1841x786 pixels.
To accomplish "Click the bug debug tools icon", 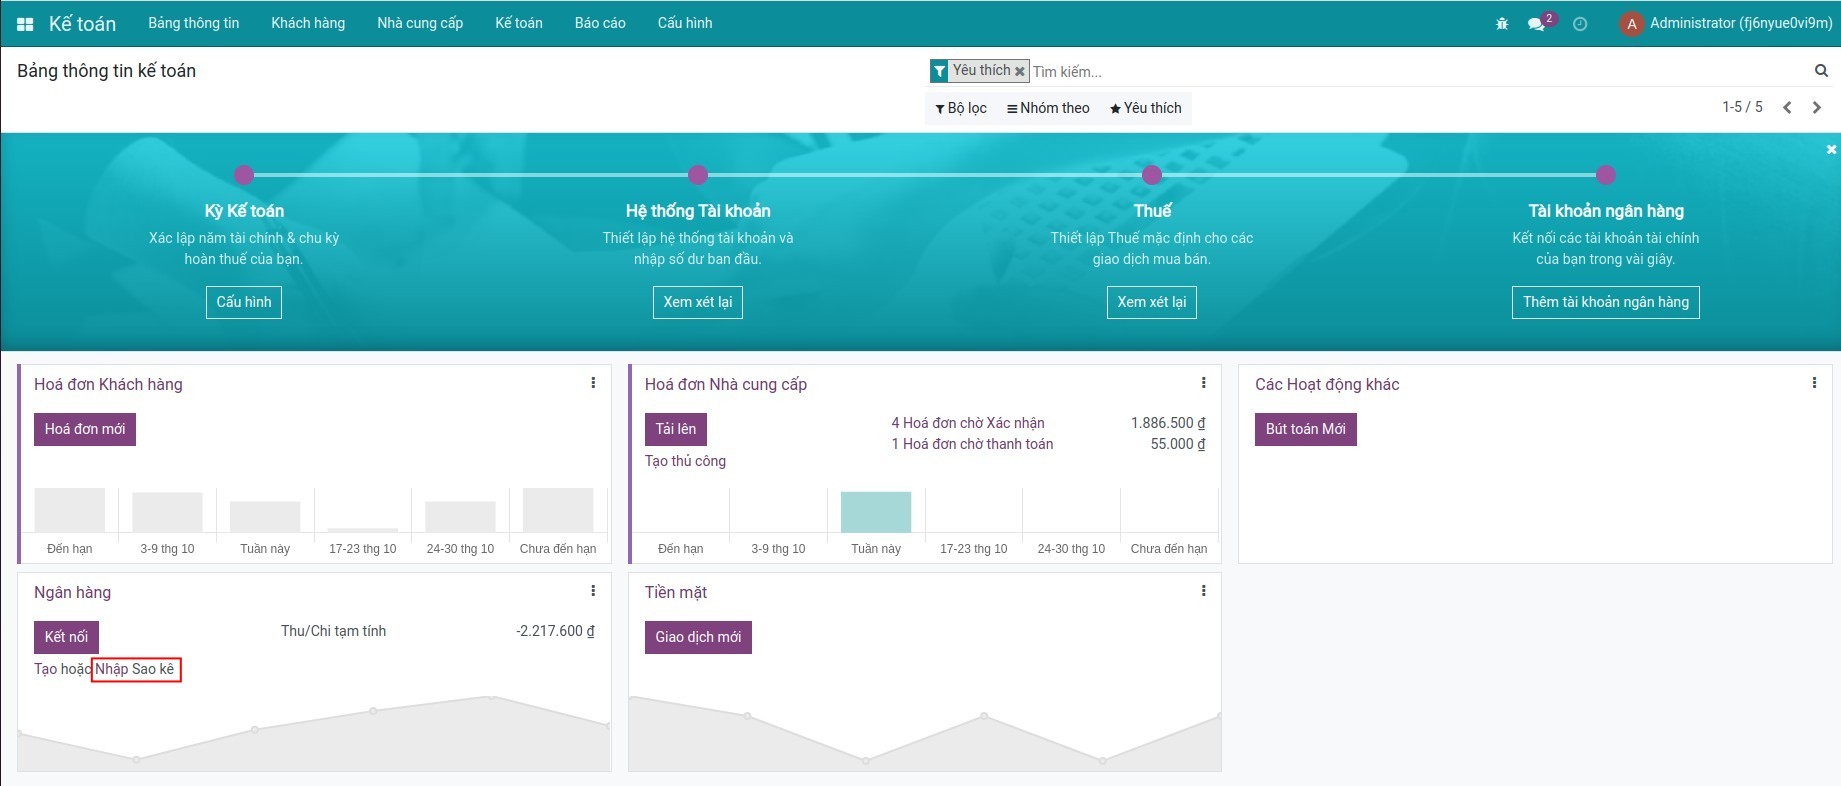I will pyautogui.click(x=1502, y=24).
